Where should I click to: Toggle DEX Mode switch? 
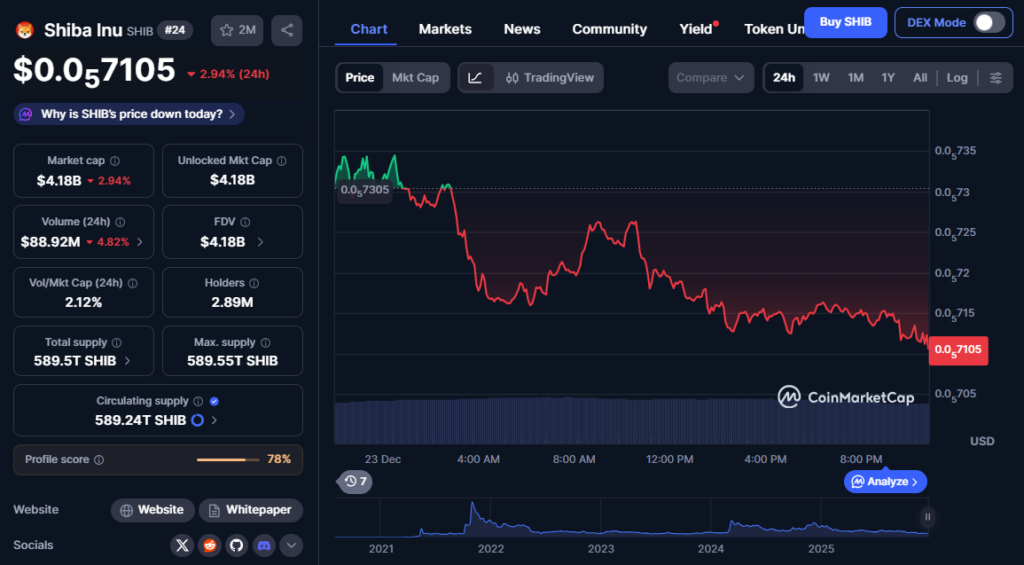coord(988,22)
